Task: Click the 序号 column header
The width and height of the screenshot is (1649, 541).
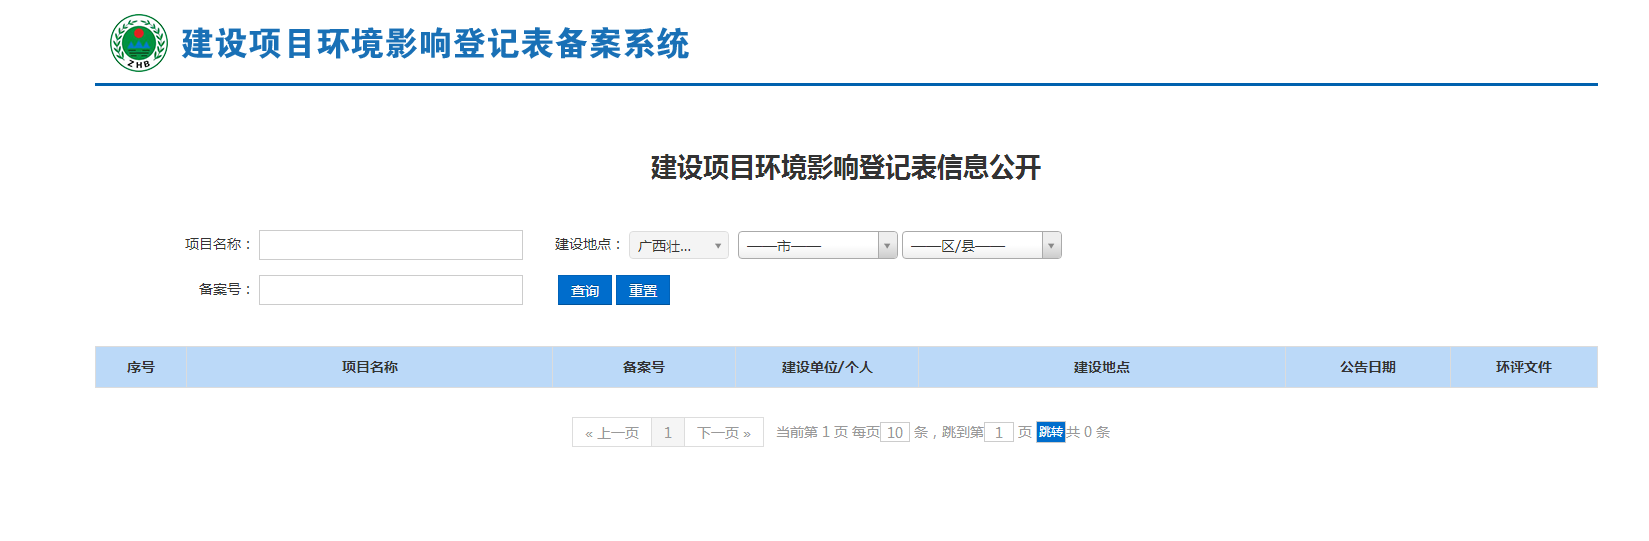Action: [141, 367]
